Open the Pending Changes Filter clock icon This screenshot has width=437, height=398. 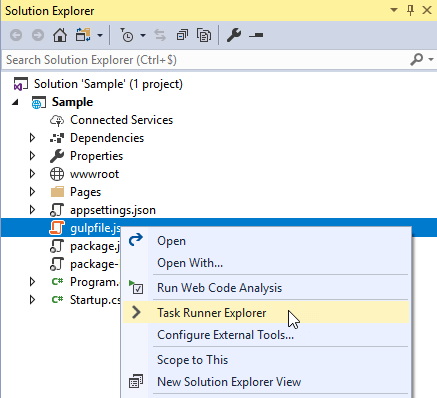point(127,35)
